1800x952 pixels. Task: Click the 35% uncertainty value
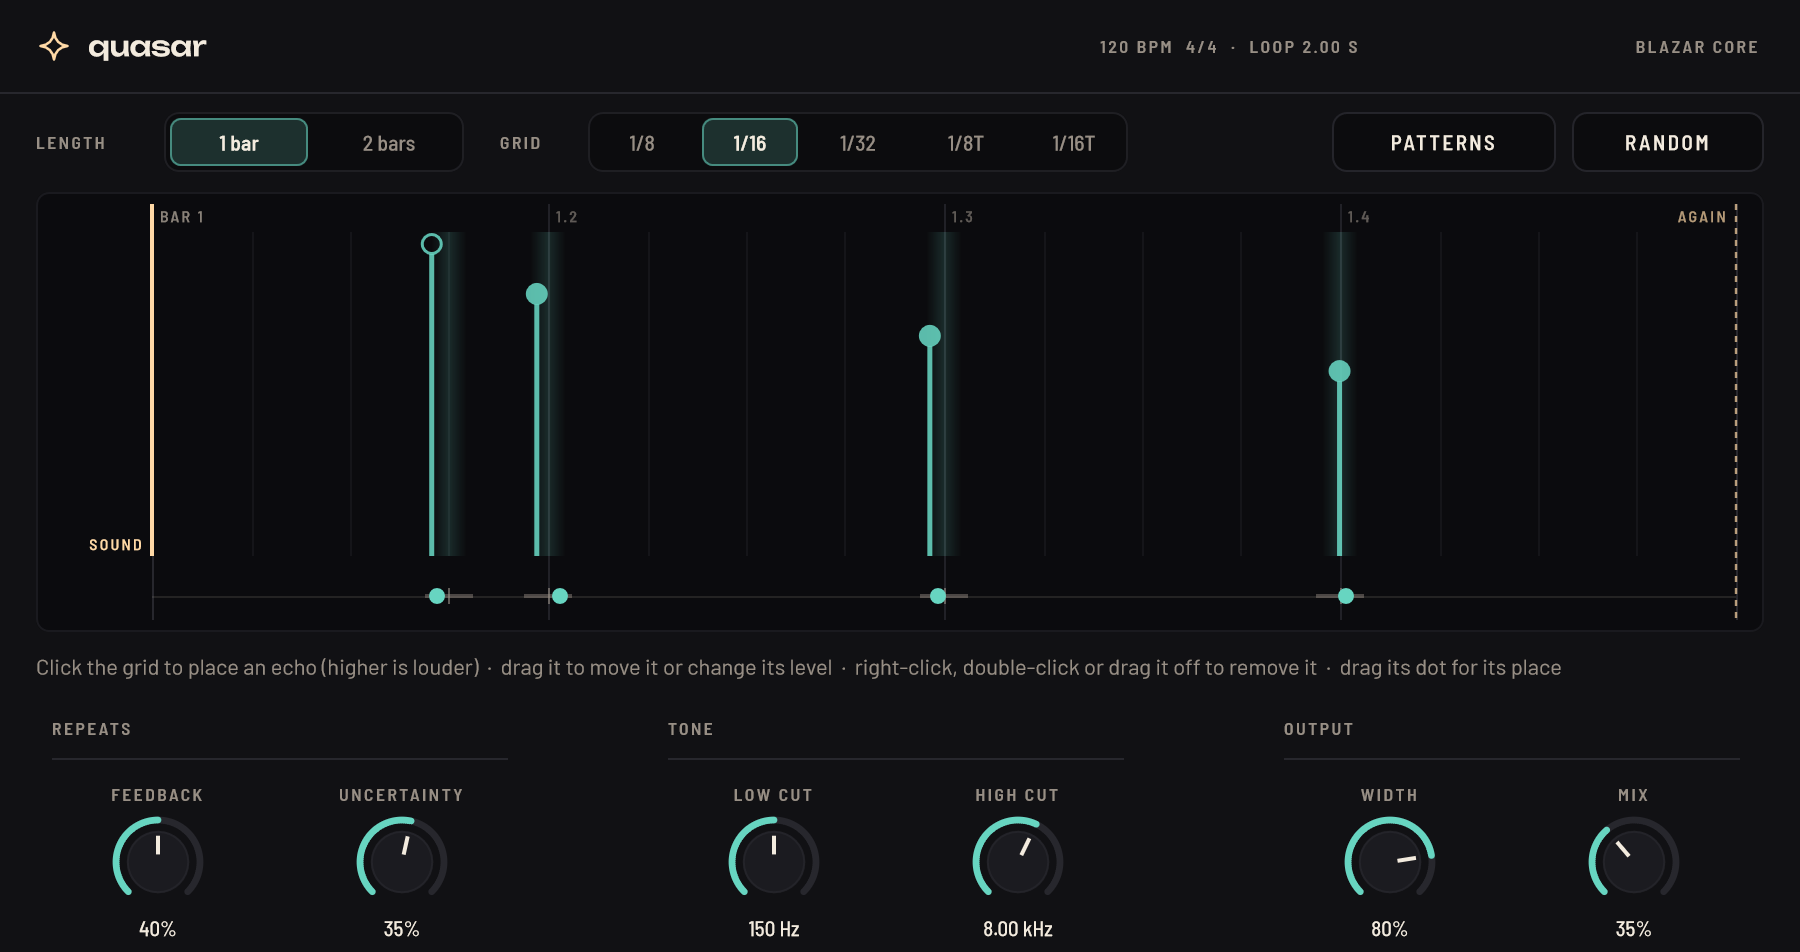[402, 929]
